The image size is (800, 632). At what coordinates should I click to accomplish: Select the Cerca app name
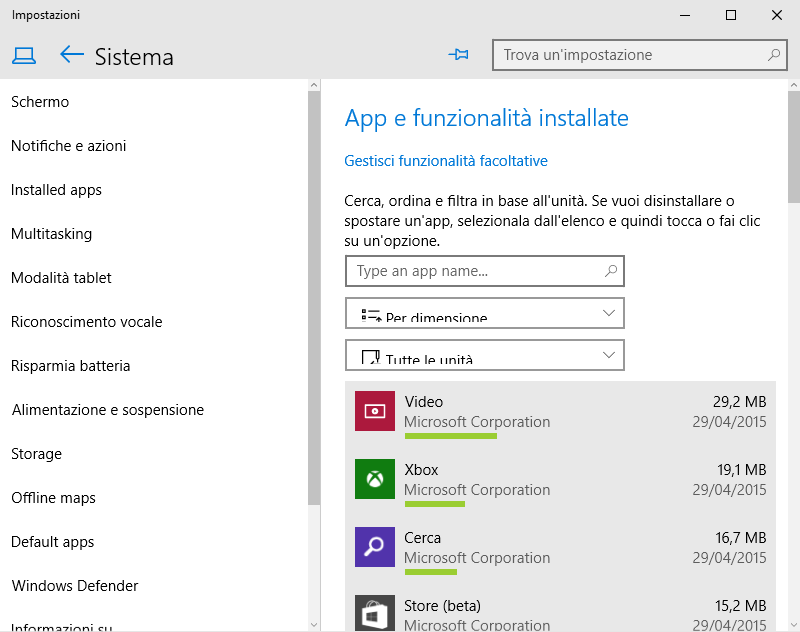(x=422, y=538)
